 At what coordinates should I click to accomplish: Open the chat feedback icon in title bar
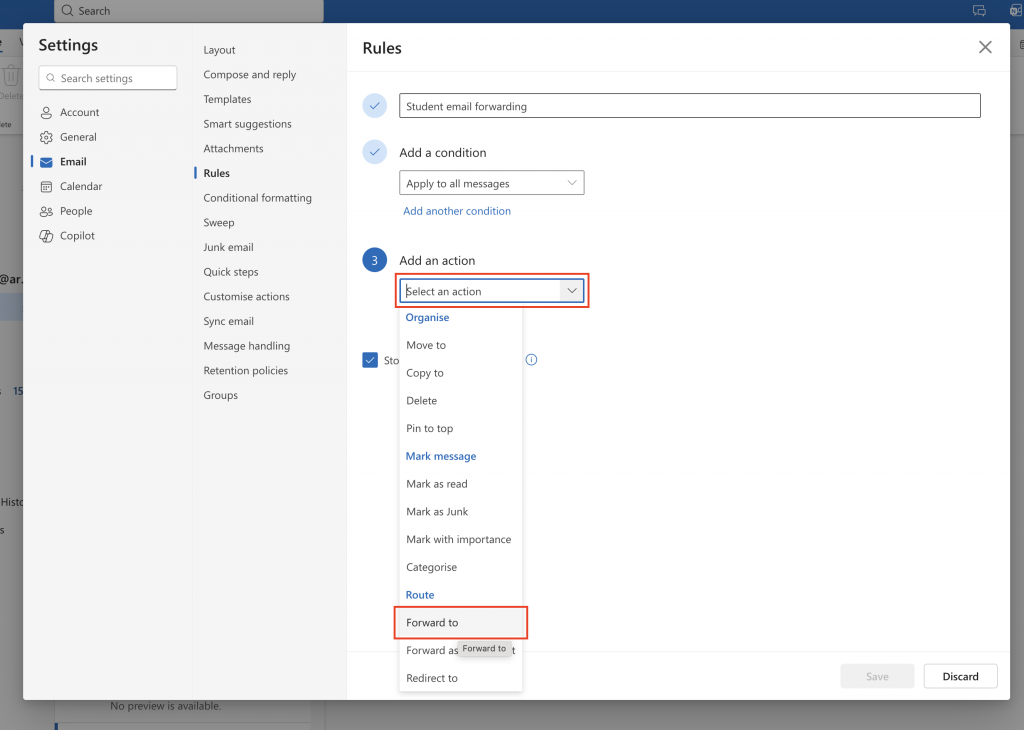[978, 11]
